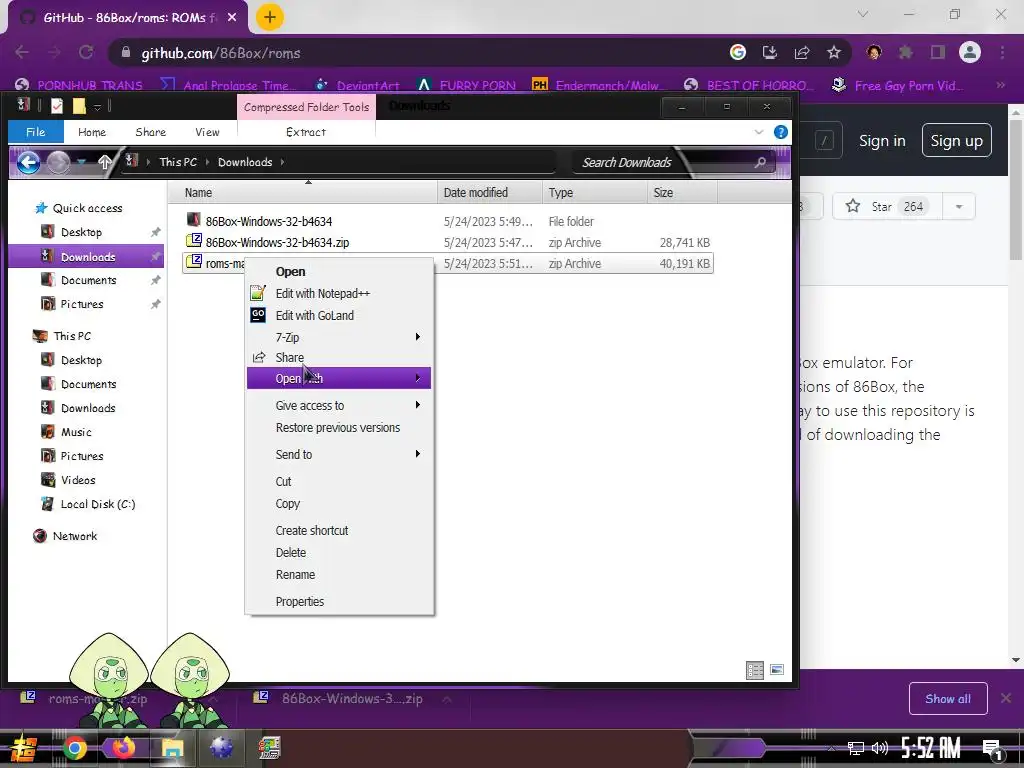1024x768 pixels.
Task: Open the GitHub Star dropdown arrow
Action: point(959,206)
